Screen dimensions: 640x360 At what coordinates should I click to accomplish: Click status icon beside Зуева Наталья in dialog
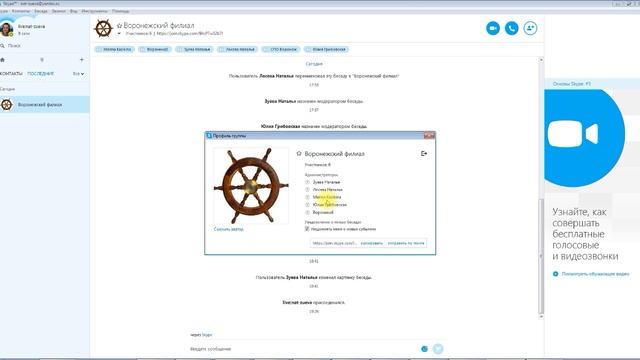(307, 182)
